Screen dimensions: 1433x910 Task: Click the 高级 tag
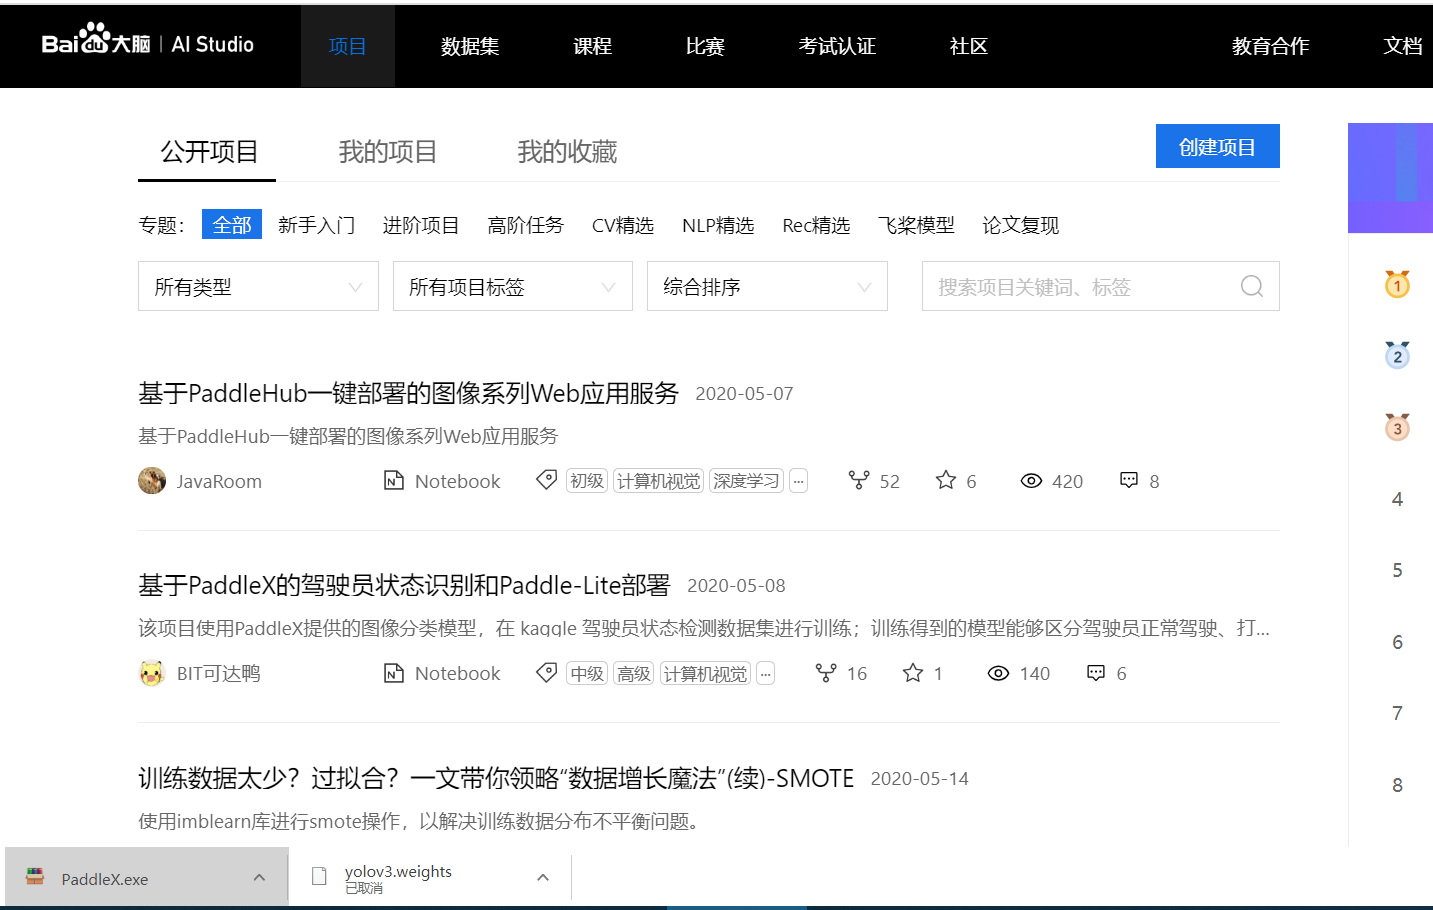click(x=634, y=673)
